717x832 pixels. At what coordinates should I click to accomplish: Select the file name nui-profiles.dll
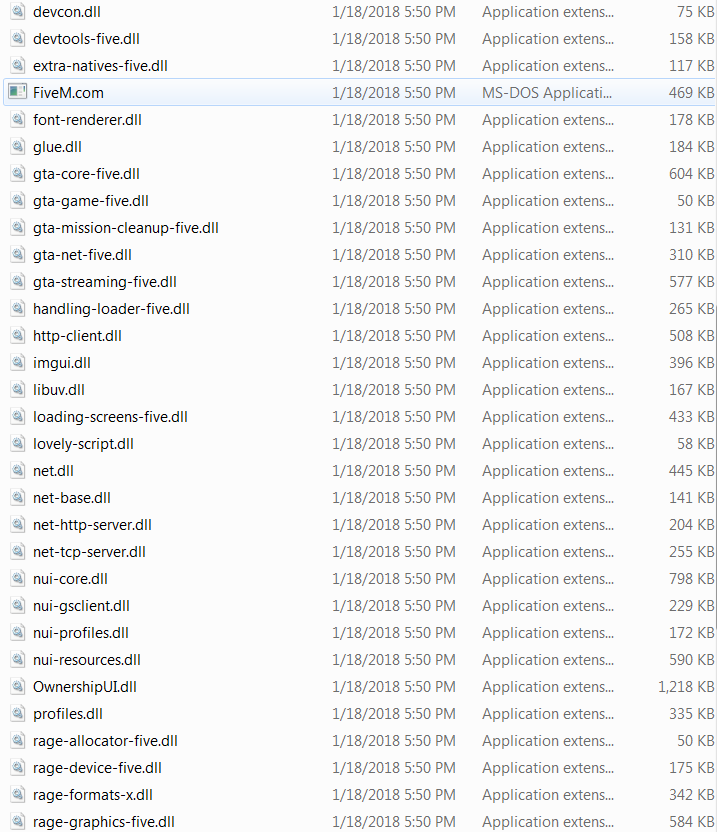(81, 634)
